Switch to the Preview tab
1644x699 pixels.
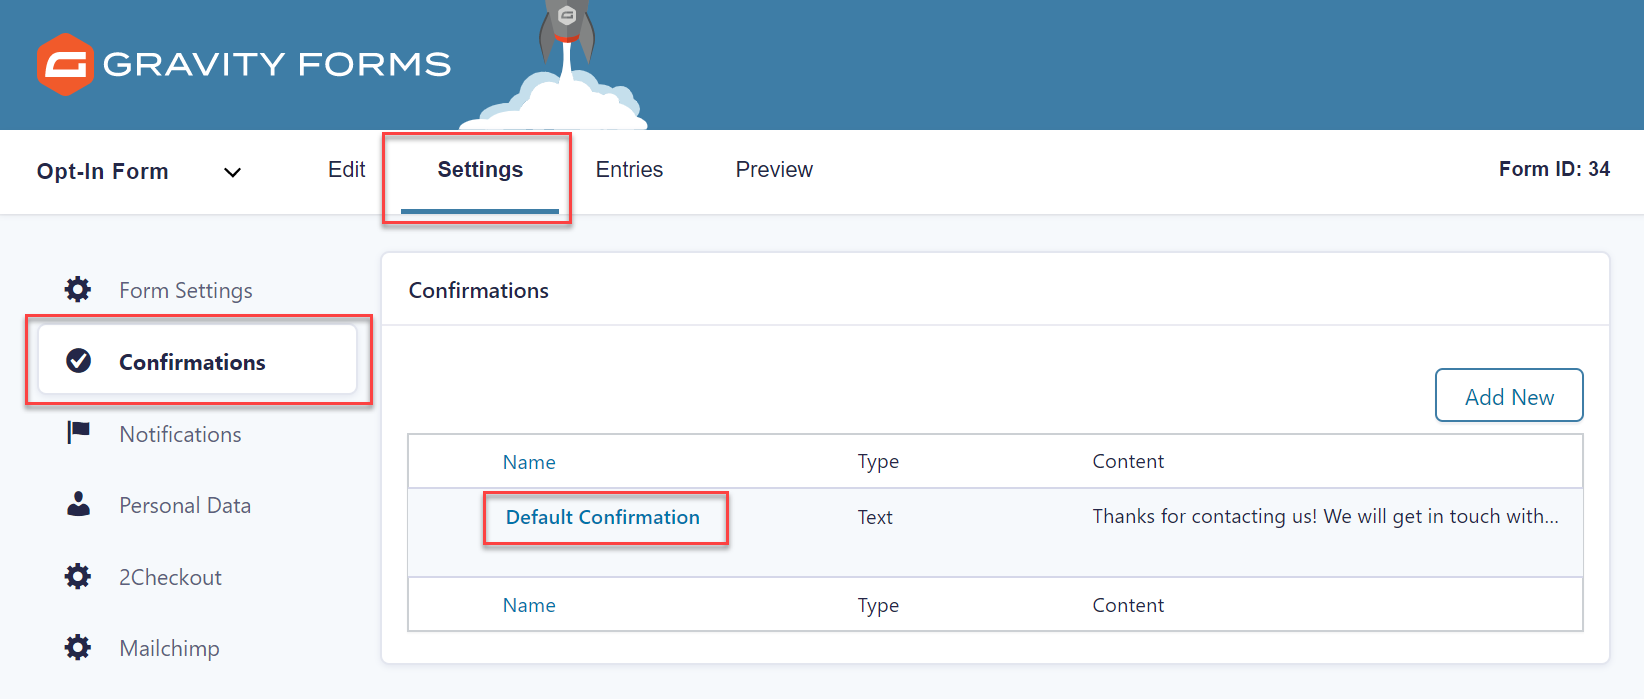click(774, 170)
